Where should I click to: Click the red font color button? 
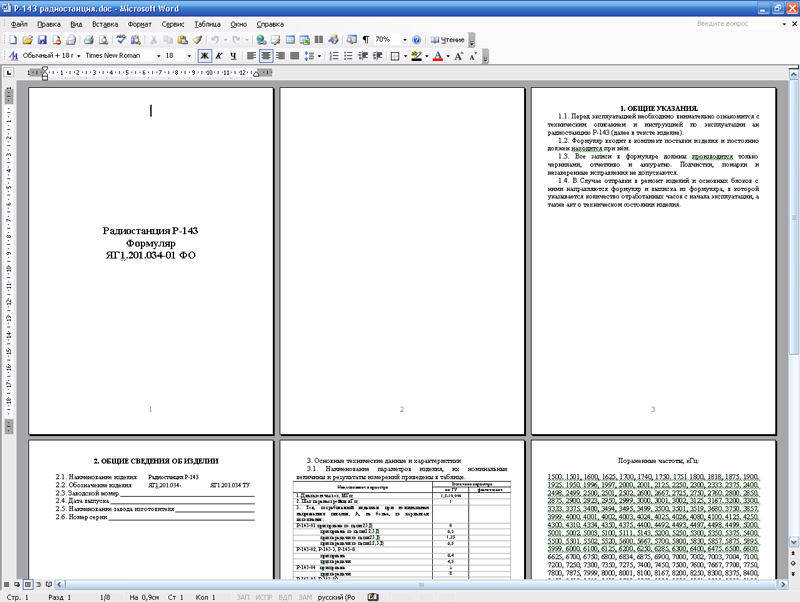coord(437,57)
